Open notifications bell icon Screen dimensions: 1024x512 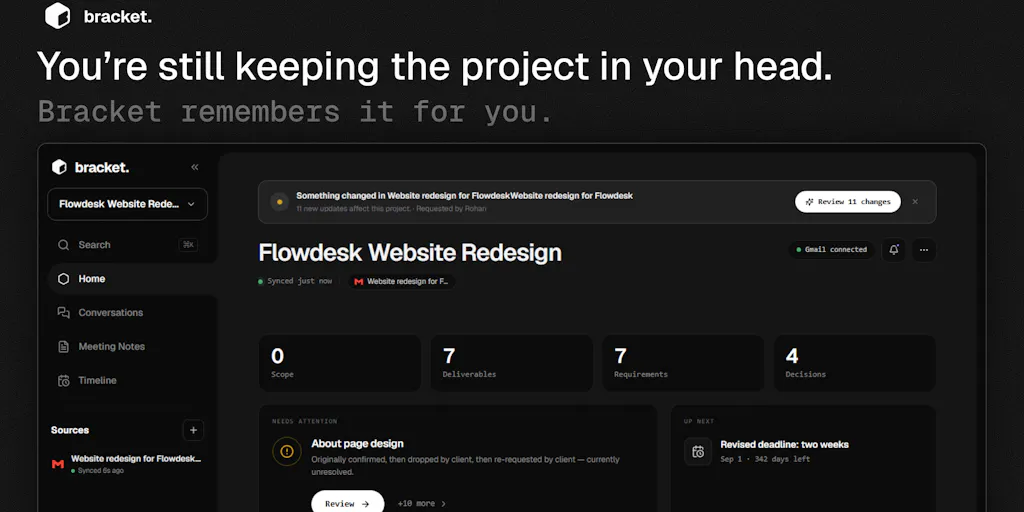point(893,249)
